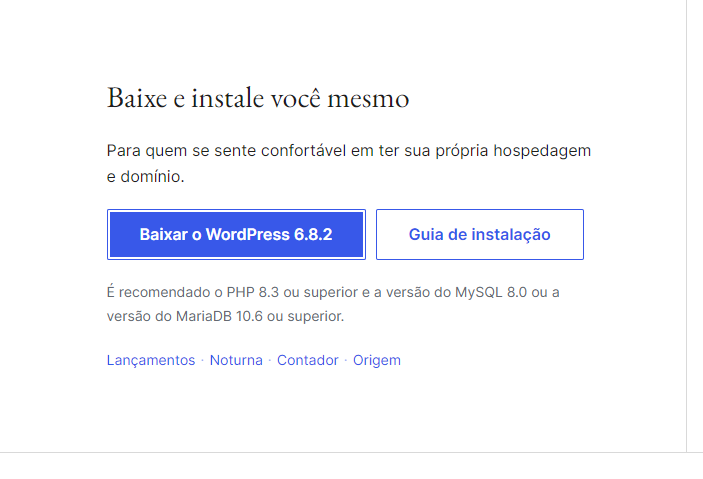Screen dimensions: 703x479
Task: Go to the Origem link
Action: pos(377,360)
